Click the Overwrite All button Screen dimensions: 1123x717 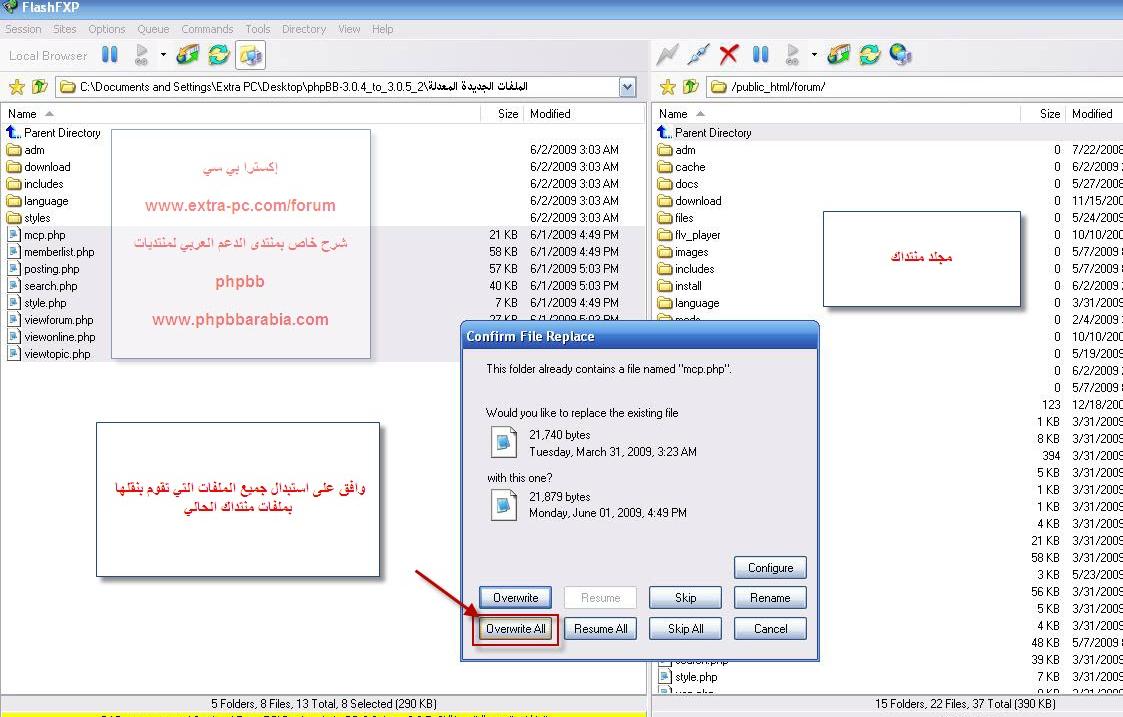[516, 629]
